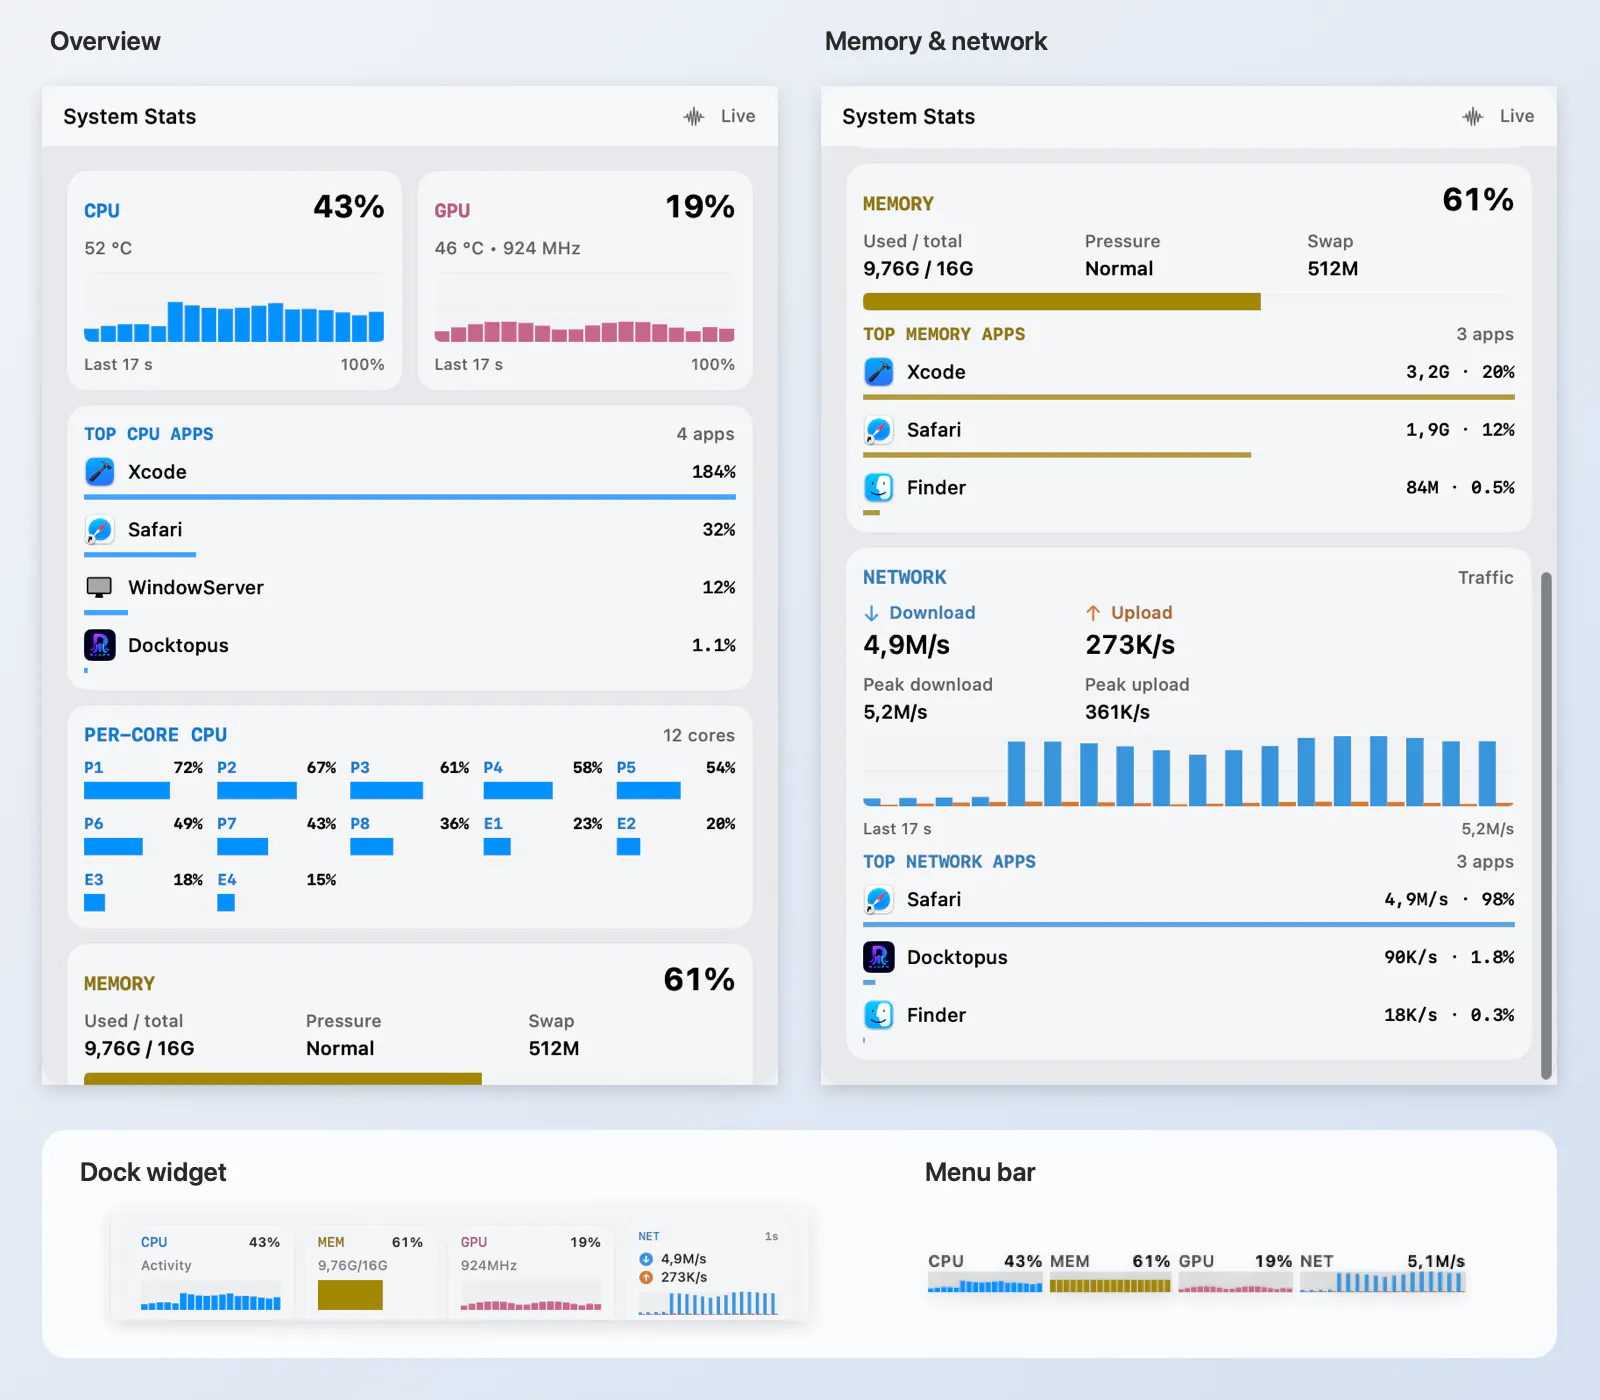The width and height of the screenshot is (1600, 1400).
Task: Click the 'Normal' pressure value in Memory & network
Action: click(1119, 269)
